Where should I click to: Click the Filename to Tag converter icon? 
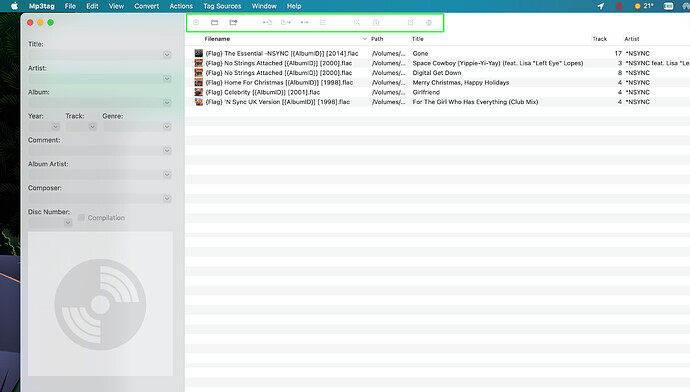[x=286, y=22]
